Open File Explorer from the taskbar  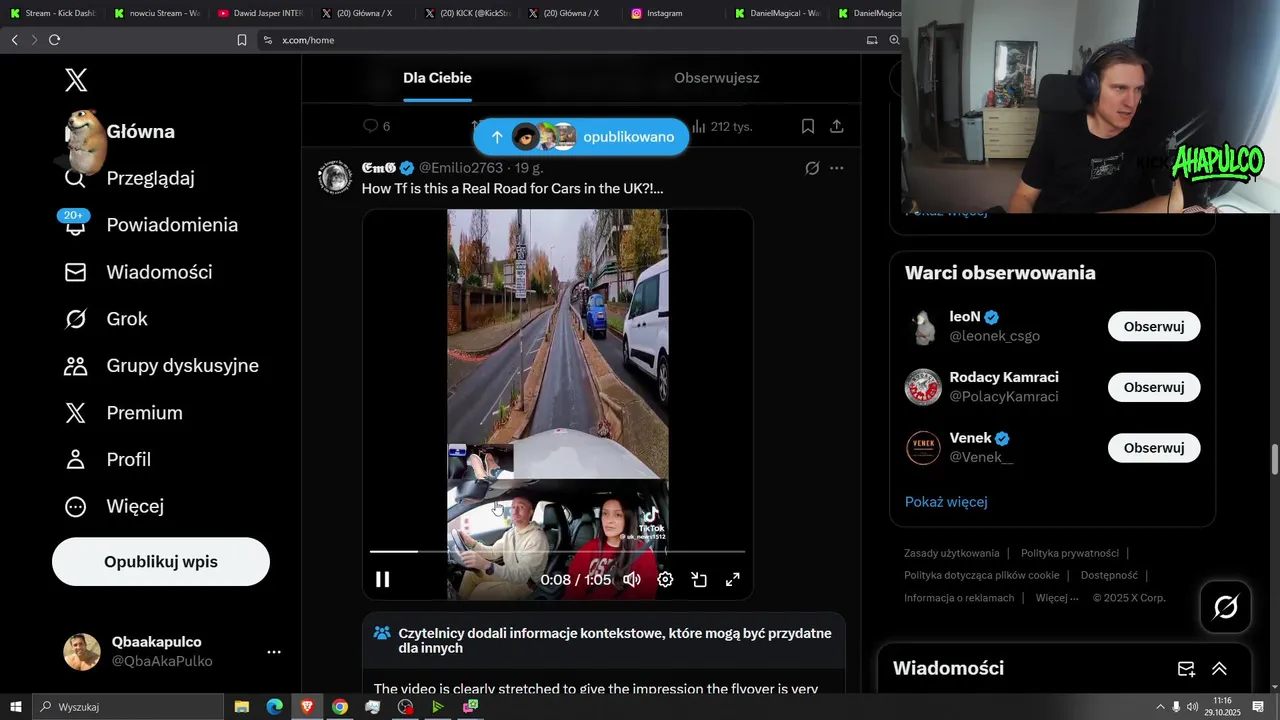(x=242, y=707)
